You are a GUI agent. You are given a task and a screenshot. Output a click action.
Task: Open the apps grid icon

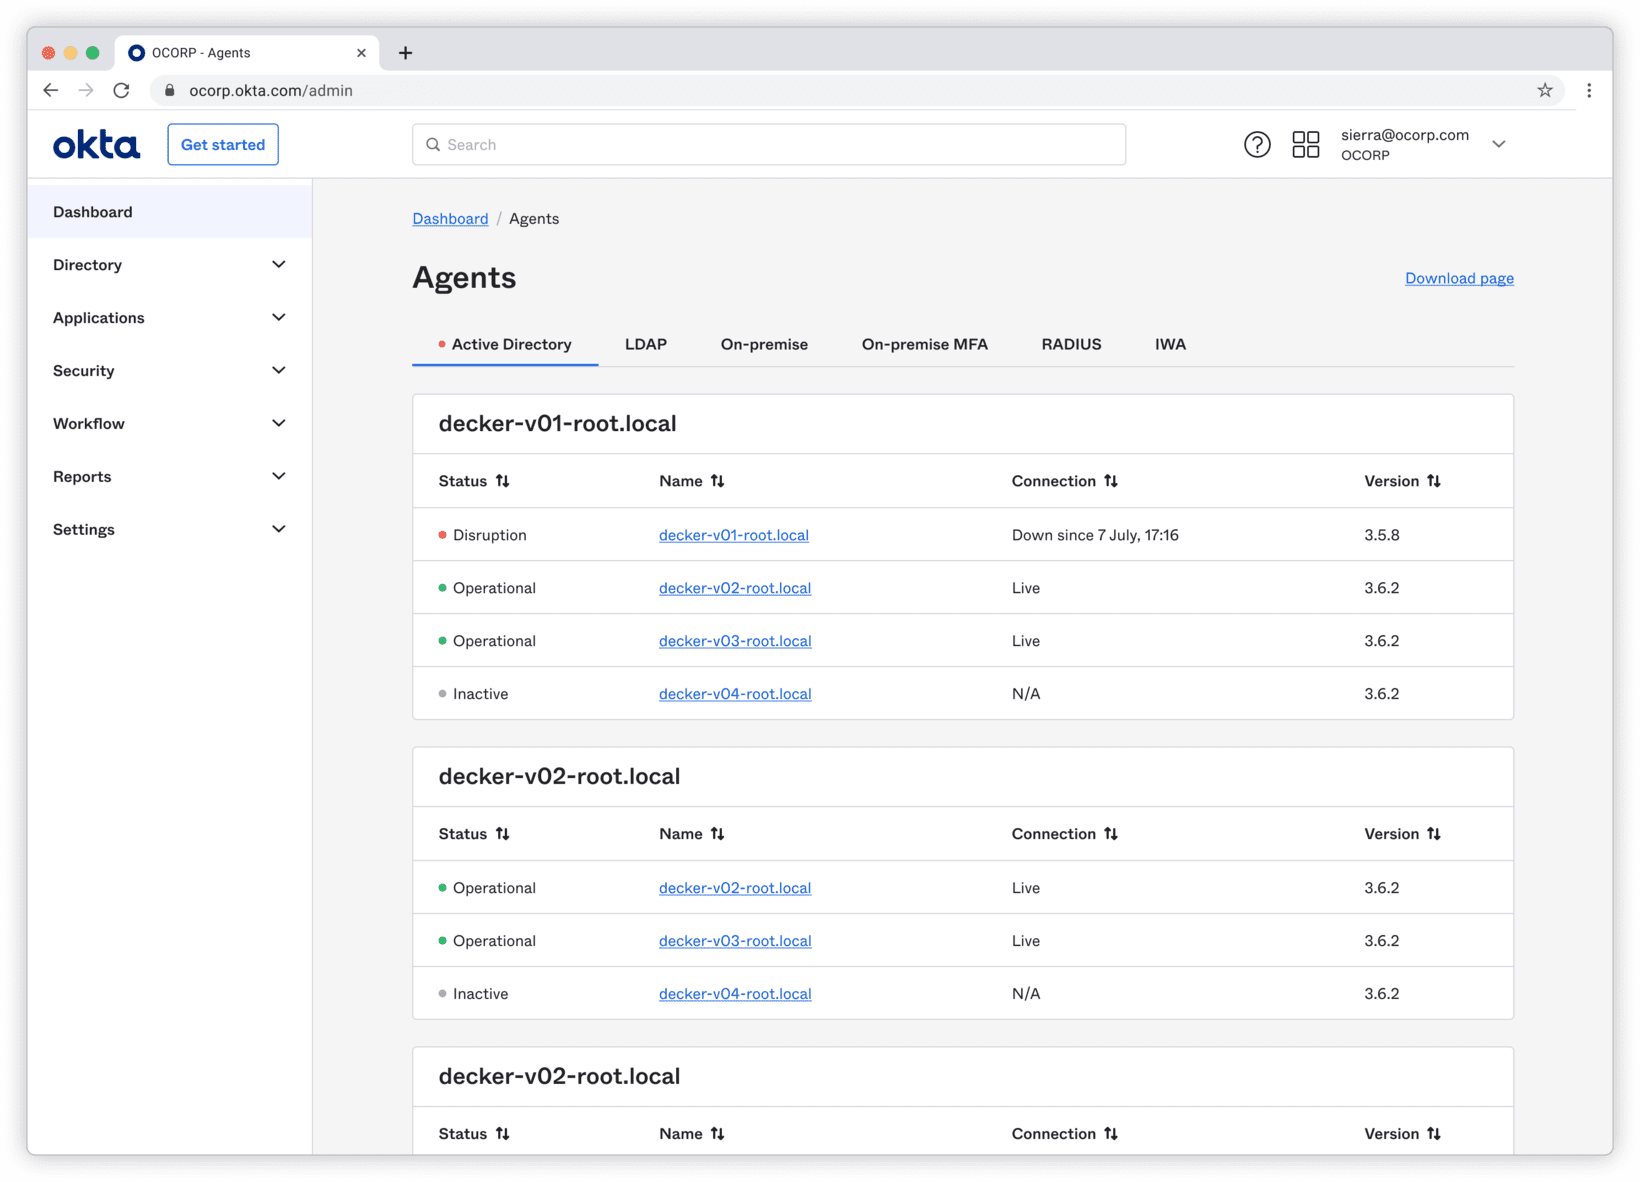[x=1305, y=145]
